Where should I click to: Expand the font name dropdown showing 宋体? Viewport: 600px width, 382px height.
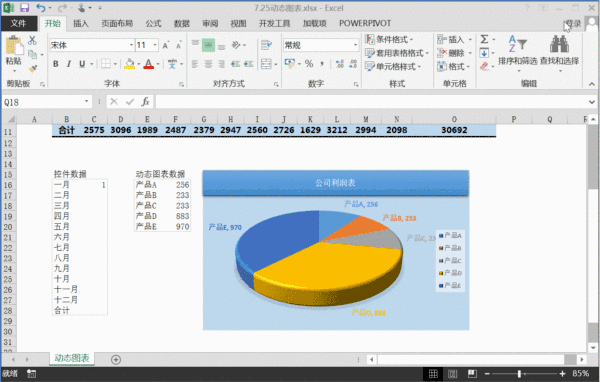pyautogui.click(x=131, y=45)
